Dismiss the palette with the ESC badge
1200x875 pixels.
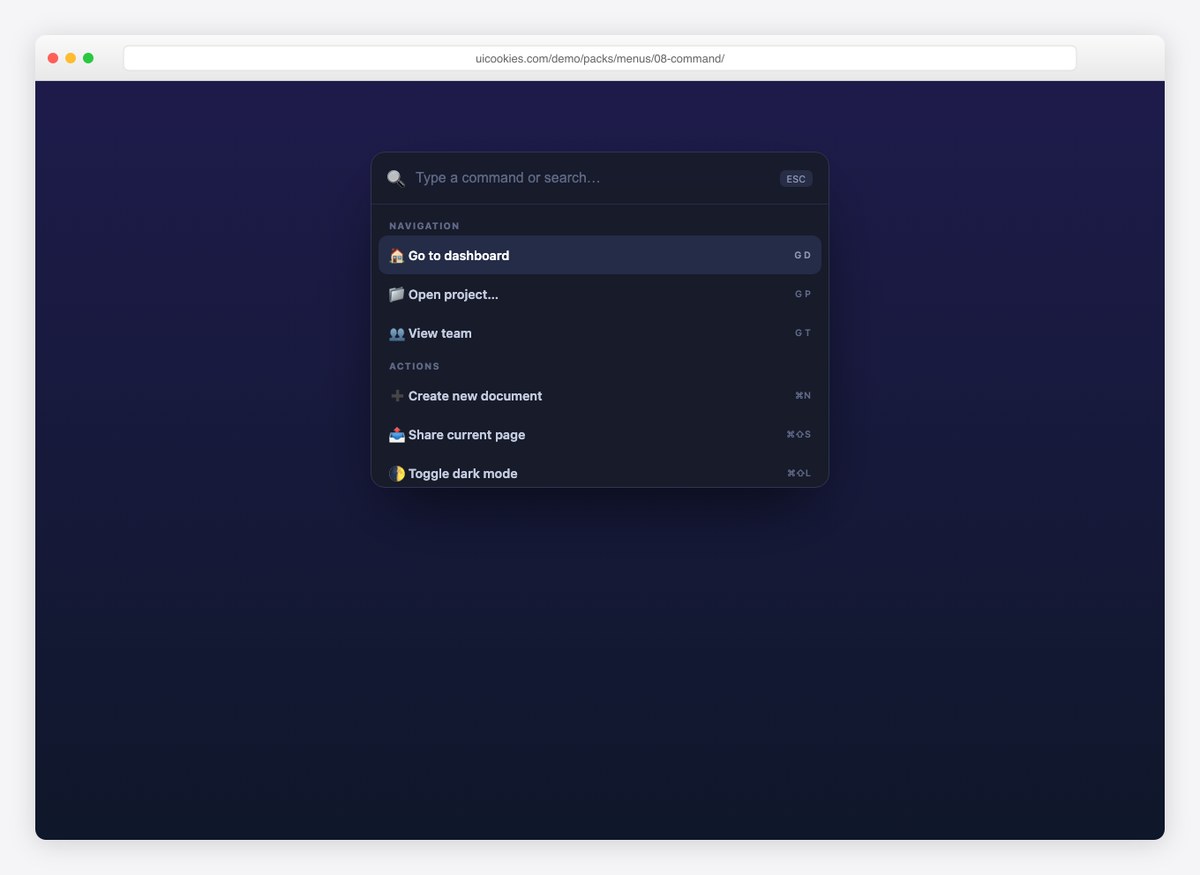coord(796,179)
